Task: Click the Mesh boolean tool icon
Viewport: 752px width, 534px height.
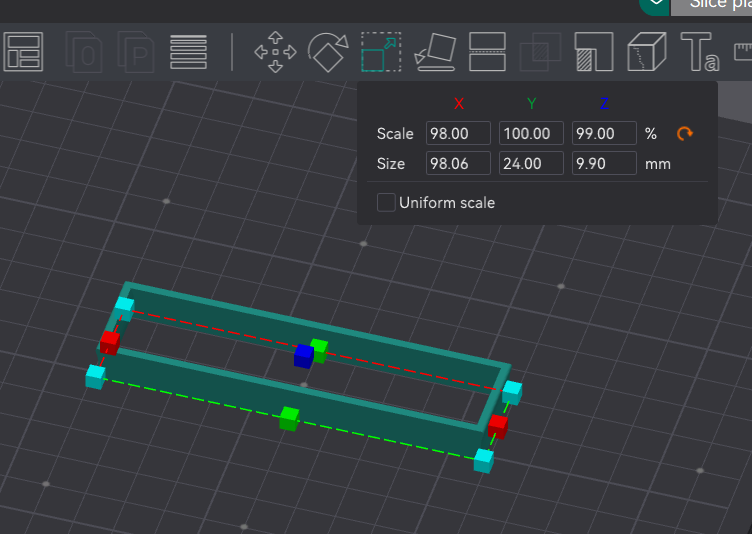Action: tap(540, 52)
